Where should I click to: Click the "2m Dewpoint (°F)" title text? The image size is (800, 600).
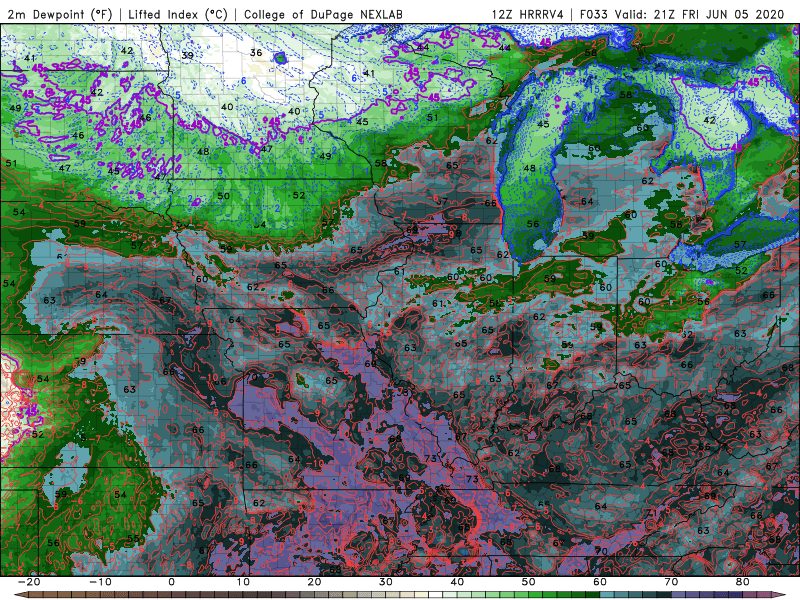(60, 14)
